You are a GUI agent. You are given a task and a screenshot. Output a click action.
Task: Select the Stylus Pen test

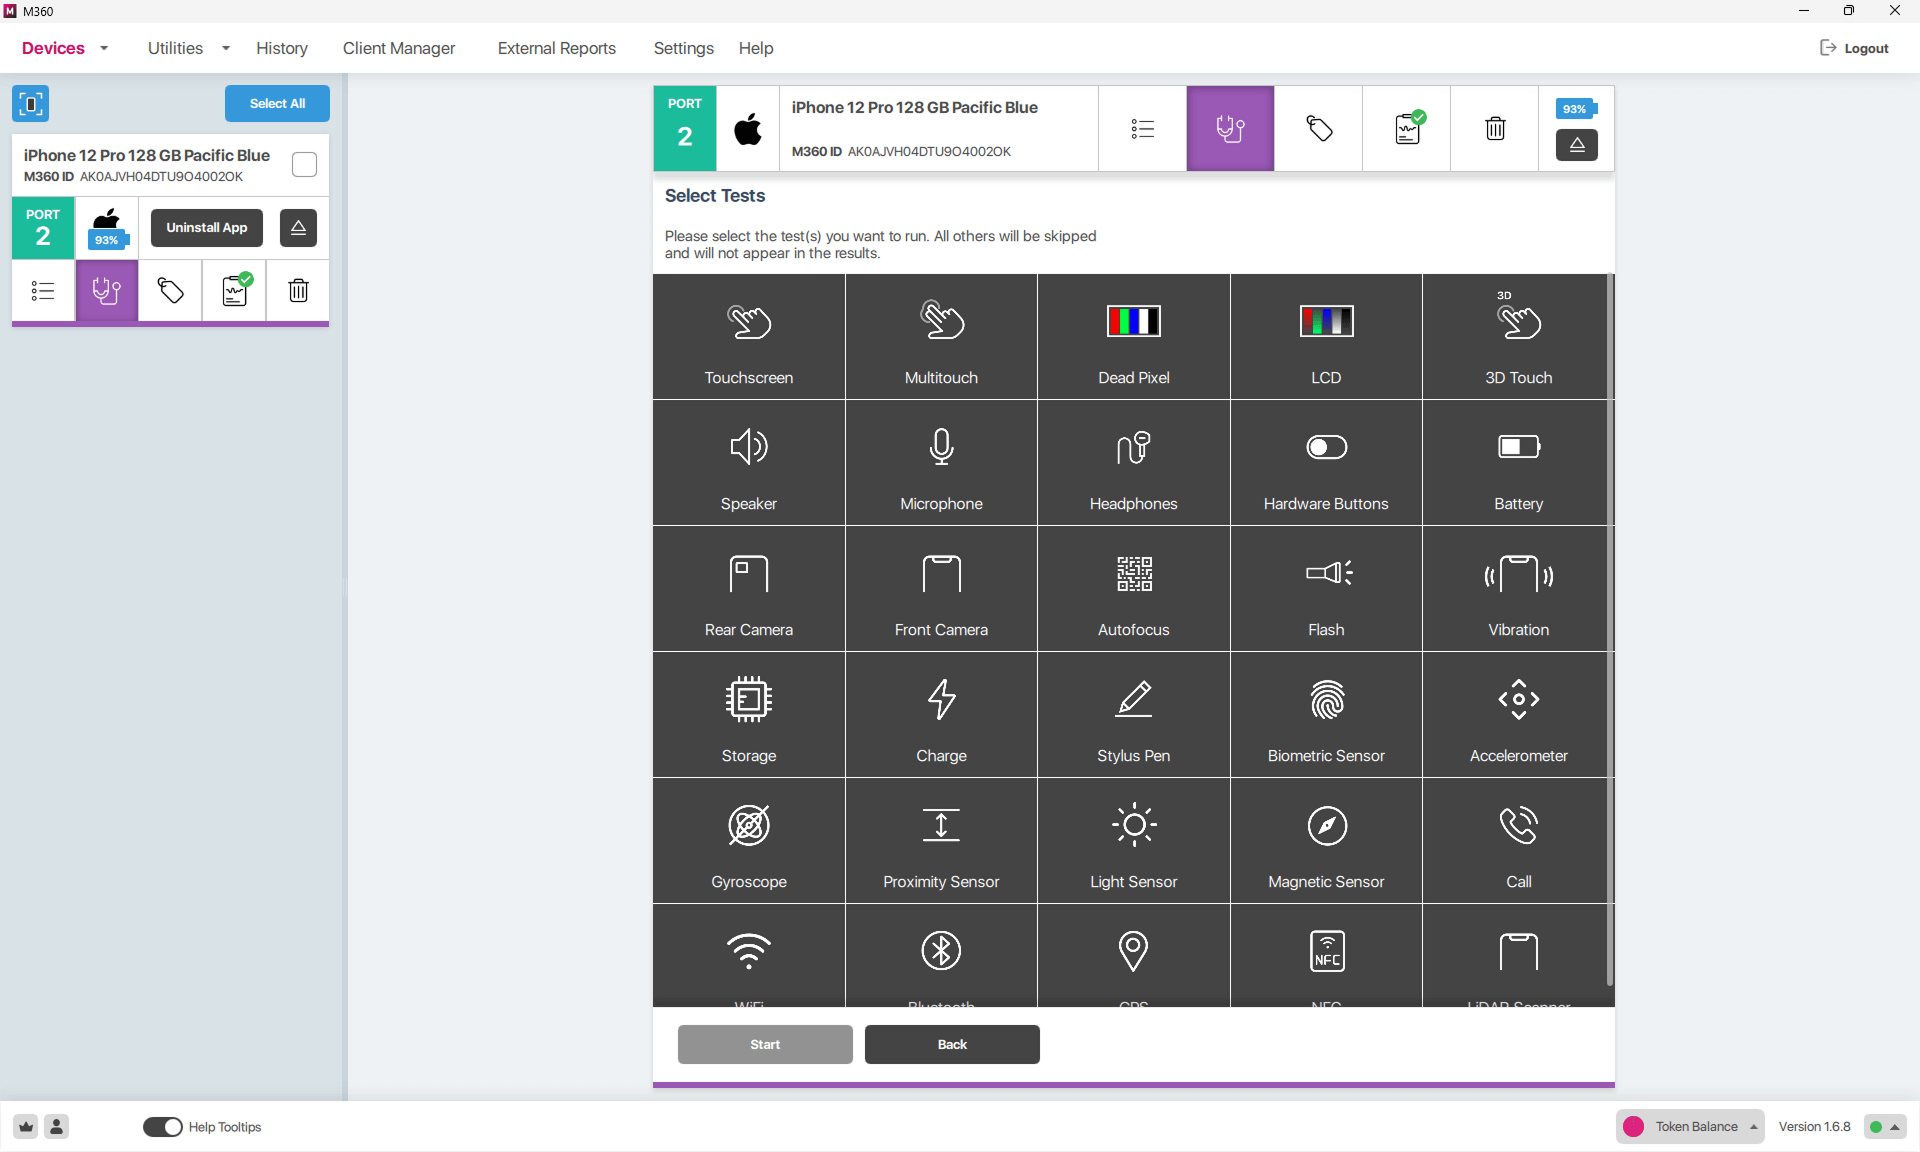click(1134, 715)
